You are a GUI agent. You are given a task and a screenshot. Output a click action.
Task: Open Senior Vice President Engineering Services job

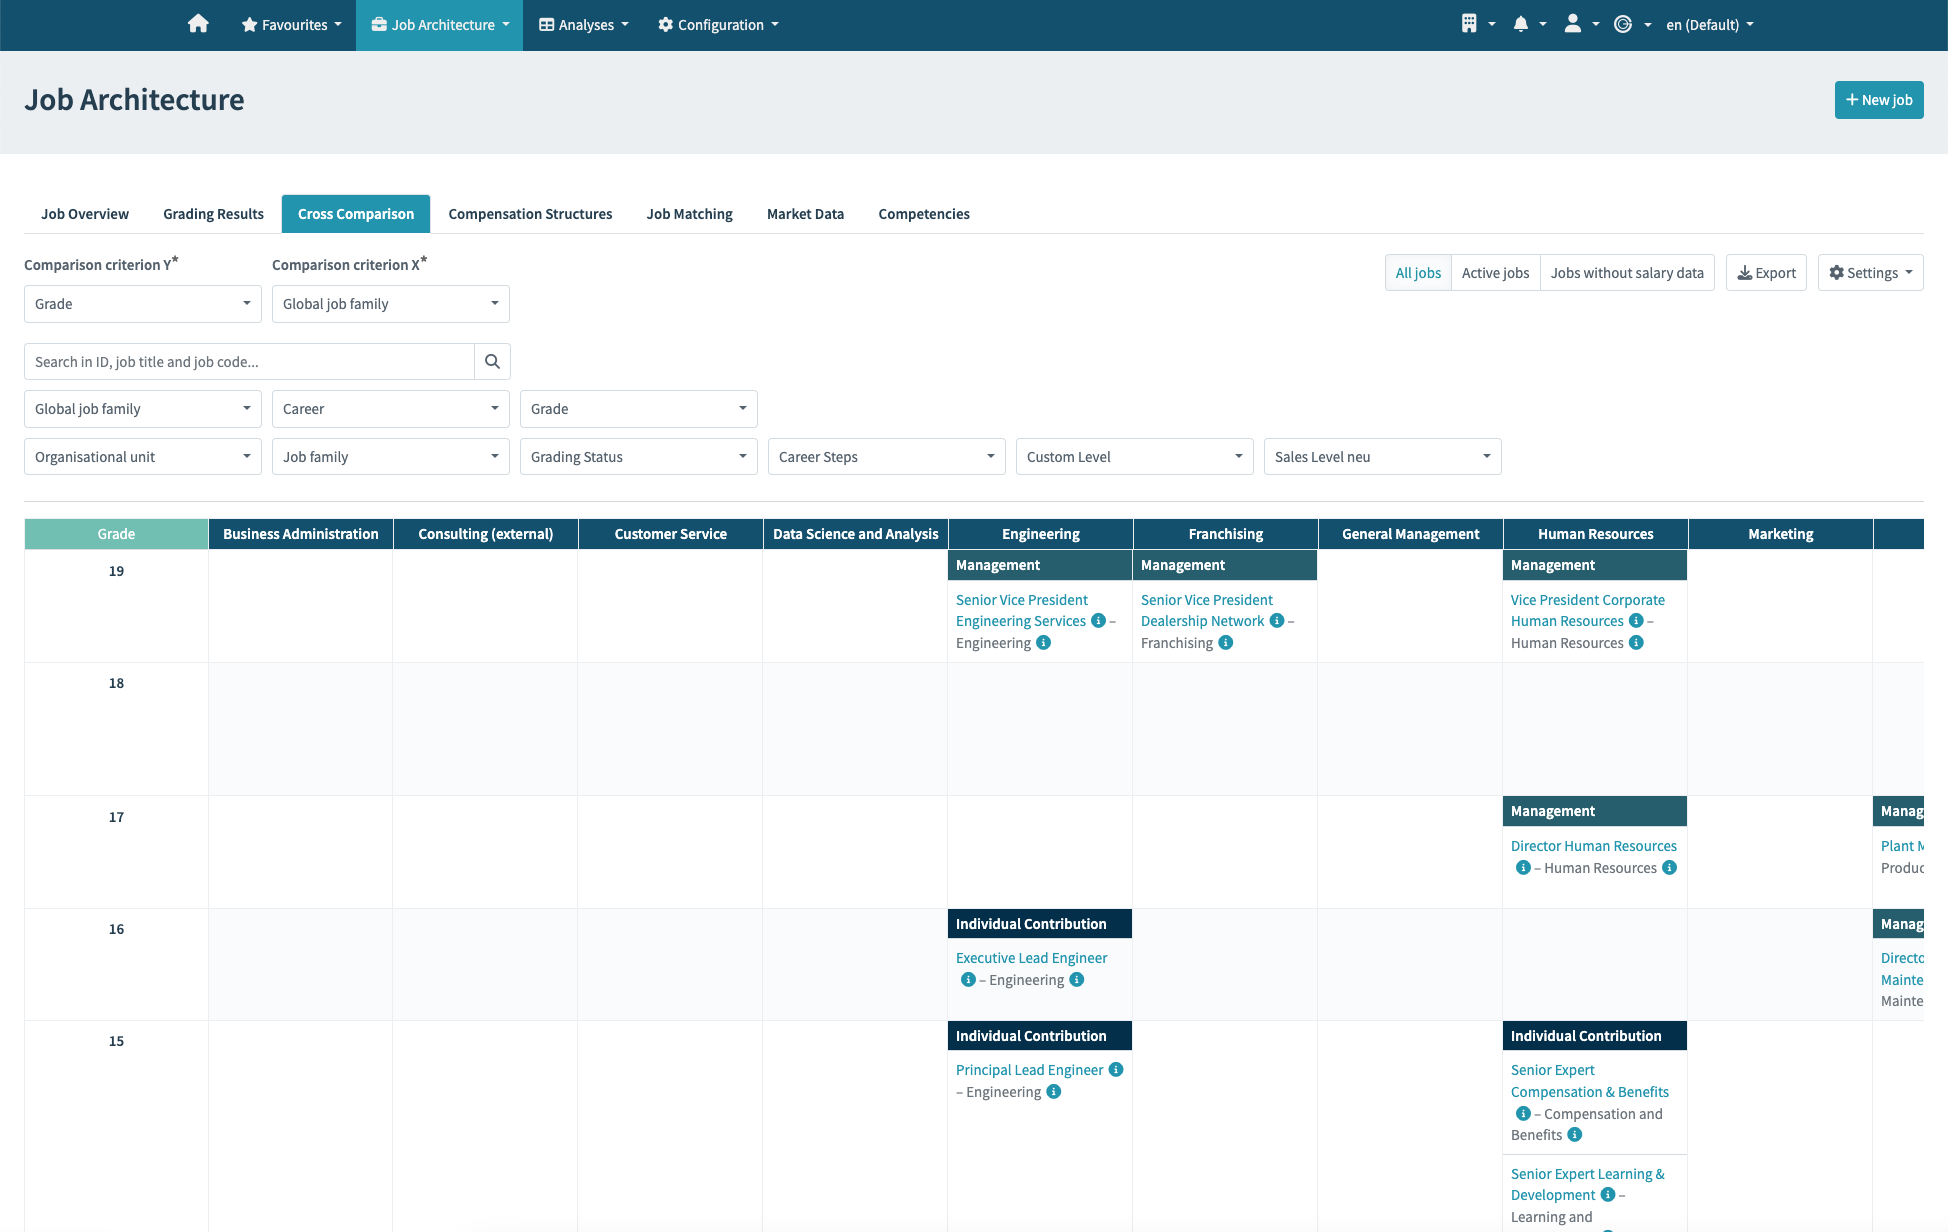coord(1021,610)
